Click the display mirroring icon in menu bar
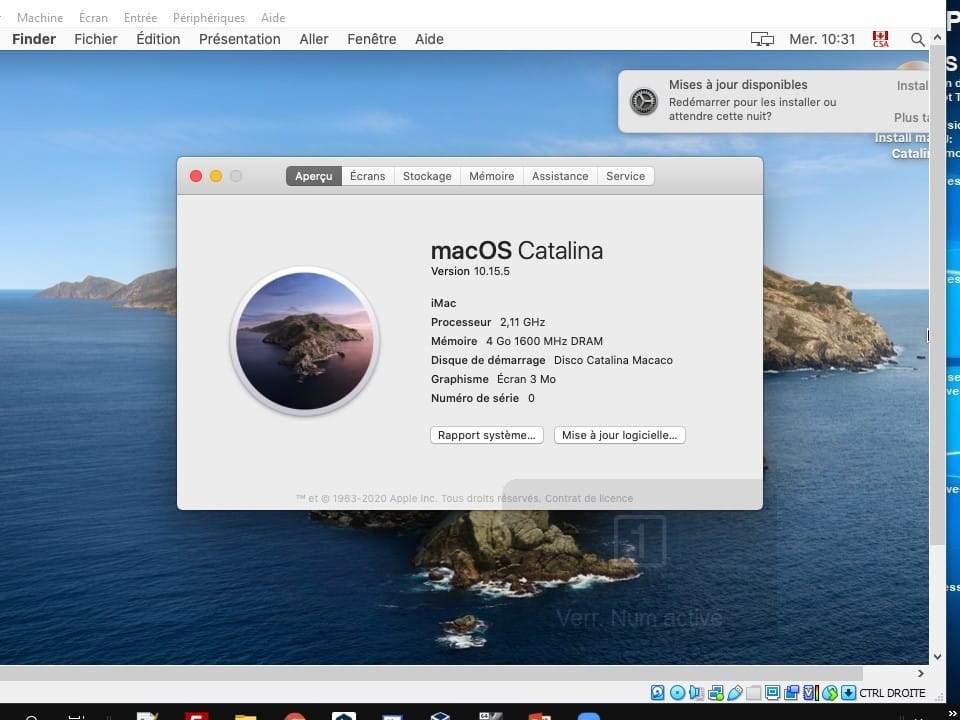This screenshot has height=720, width=960. pyautogui.click(x=762, y=39)
